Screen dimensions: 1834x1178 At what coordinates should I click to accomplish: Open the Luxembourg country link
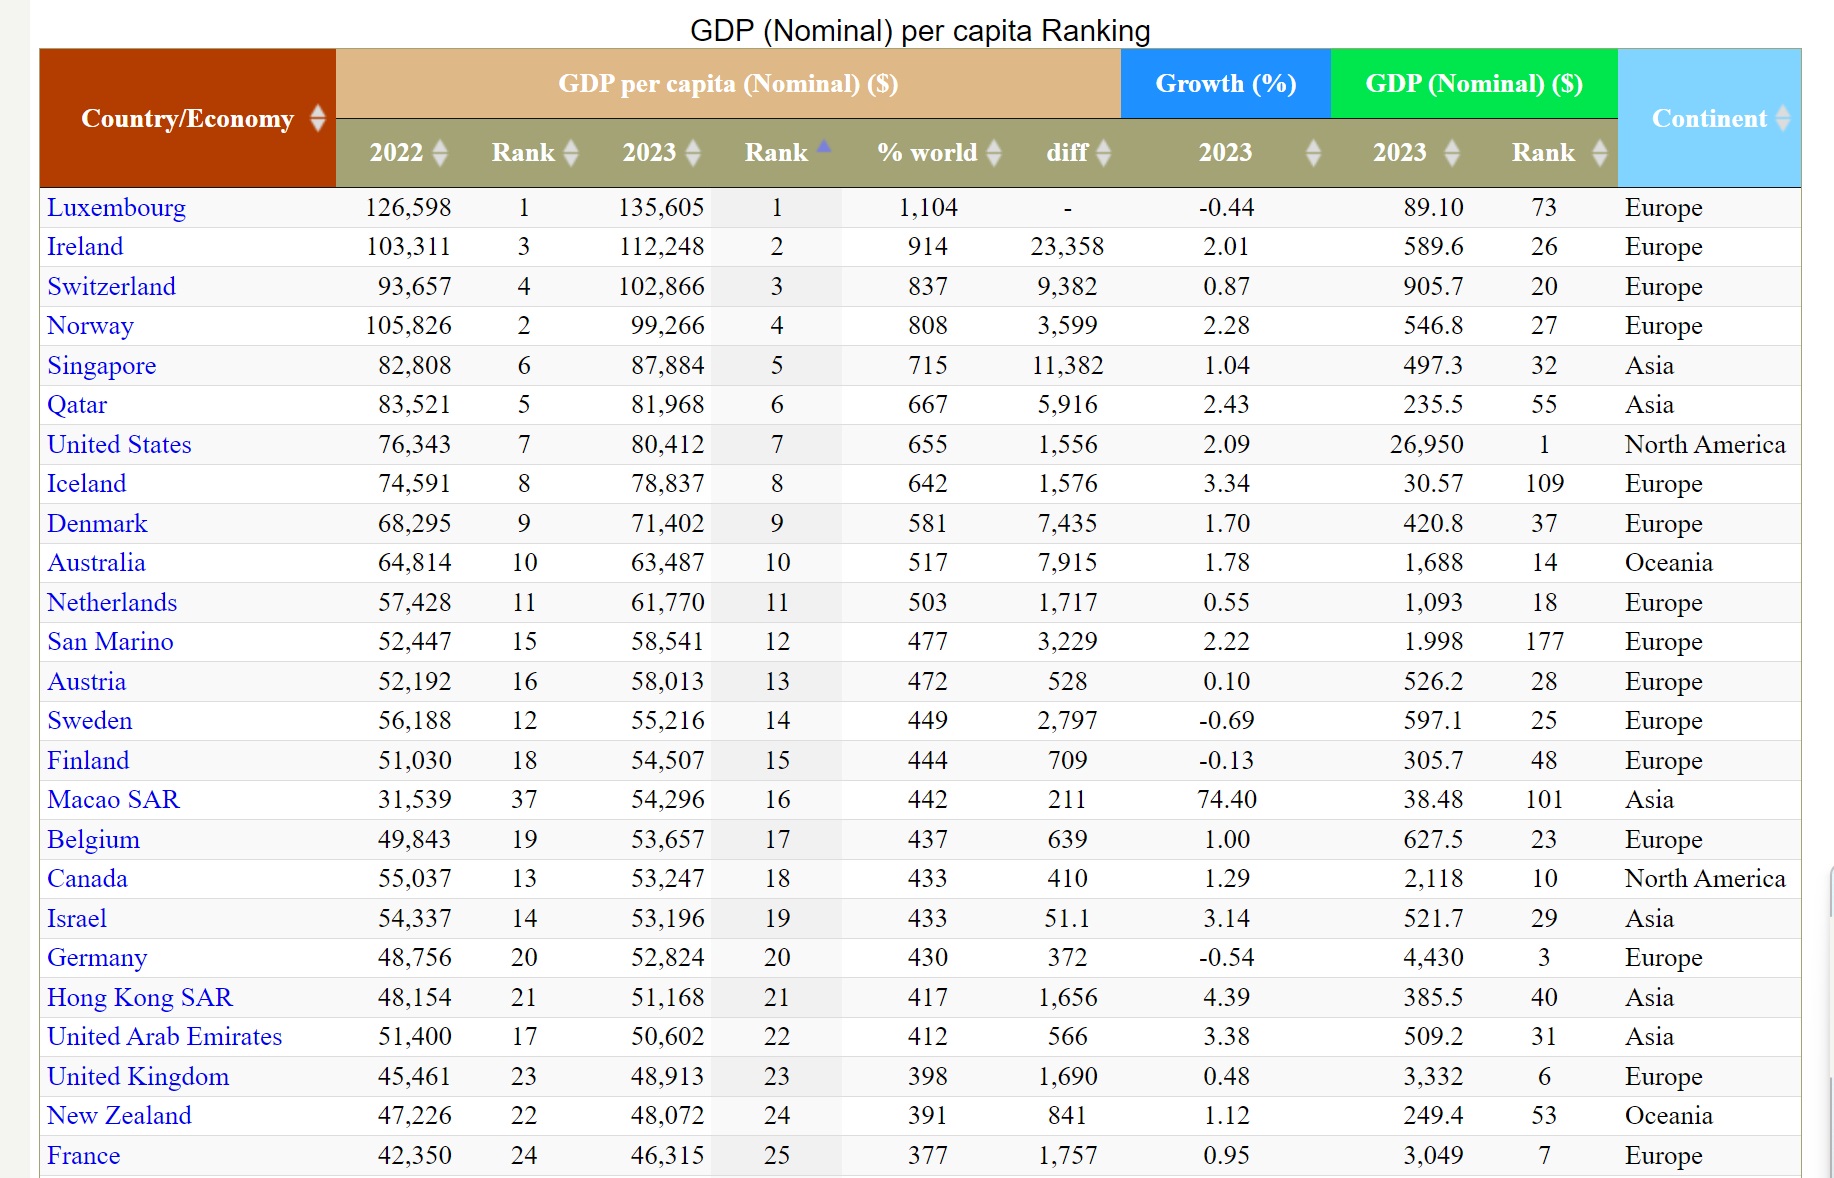[x=116, y=208]
